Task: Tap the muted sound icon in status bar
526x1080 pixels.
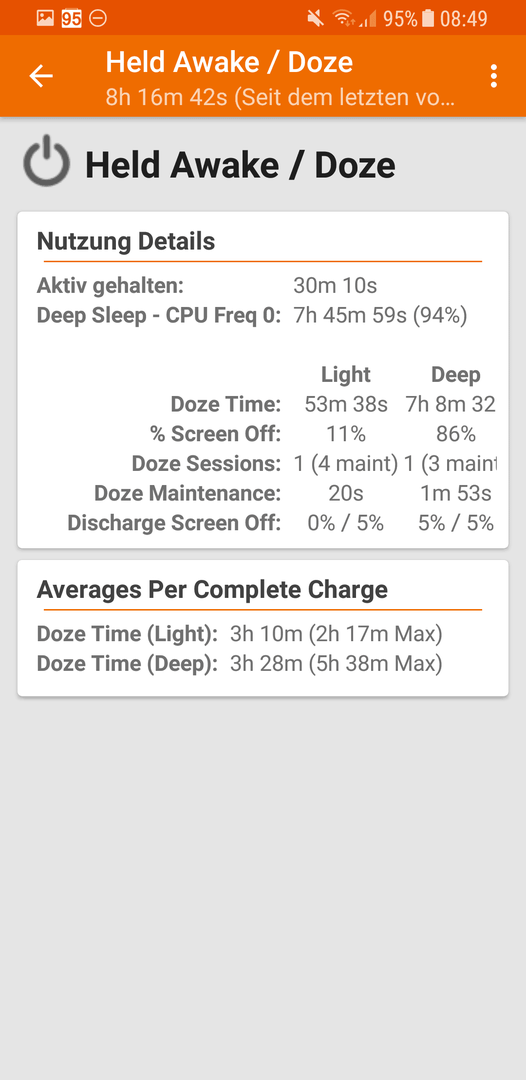Action: (316, 19)
